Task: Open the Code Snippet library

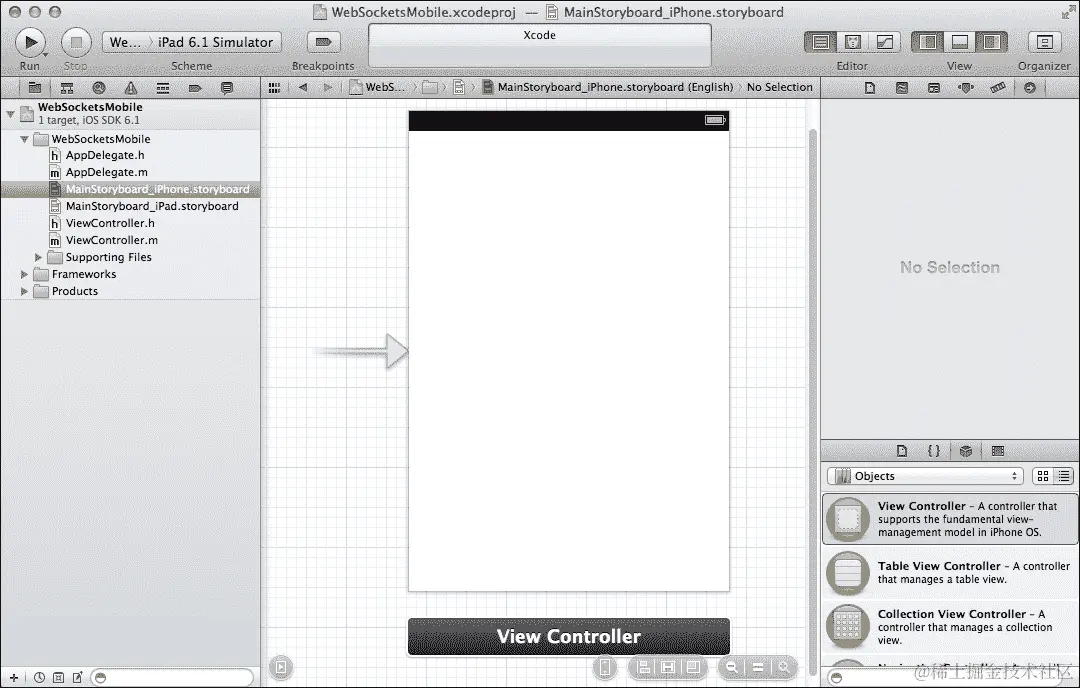Action: [x=935, y=451]
